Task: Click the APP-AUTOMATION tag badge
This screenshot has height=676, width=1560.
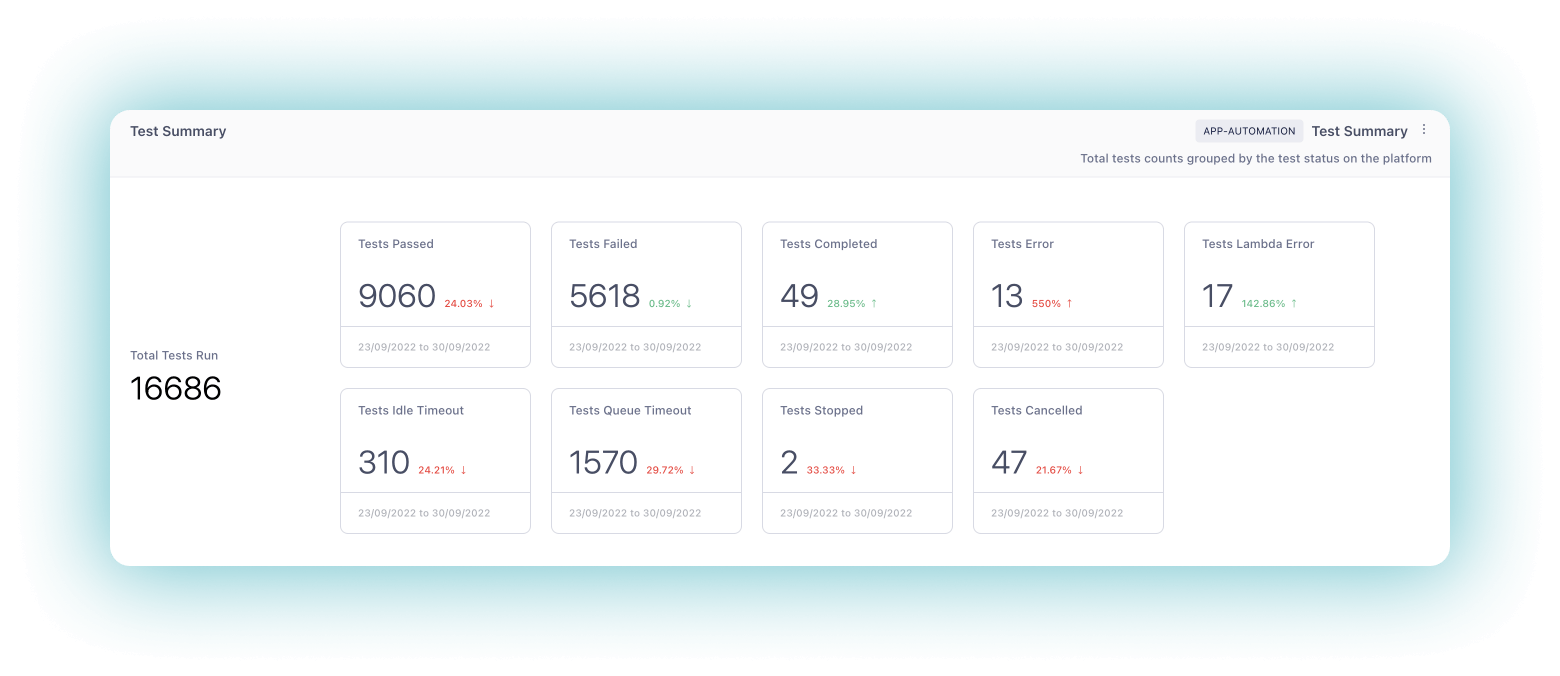Action: click(x=1249, y=131)
